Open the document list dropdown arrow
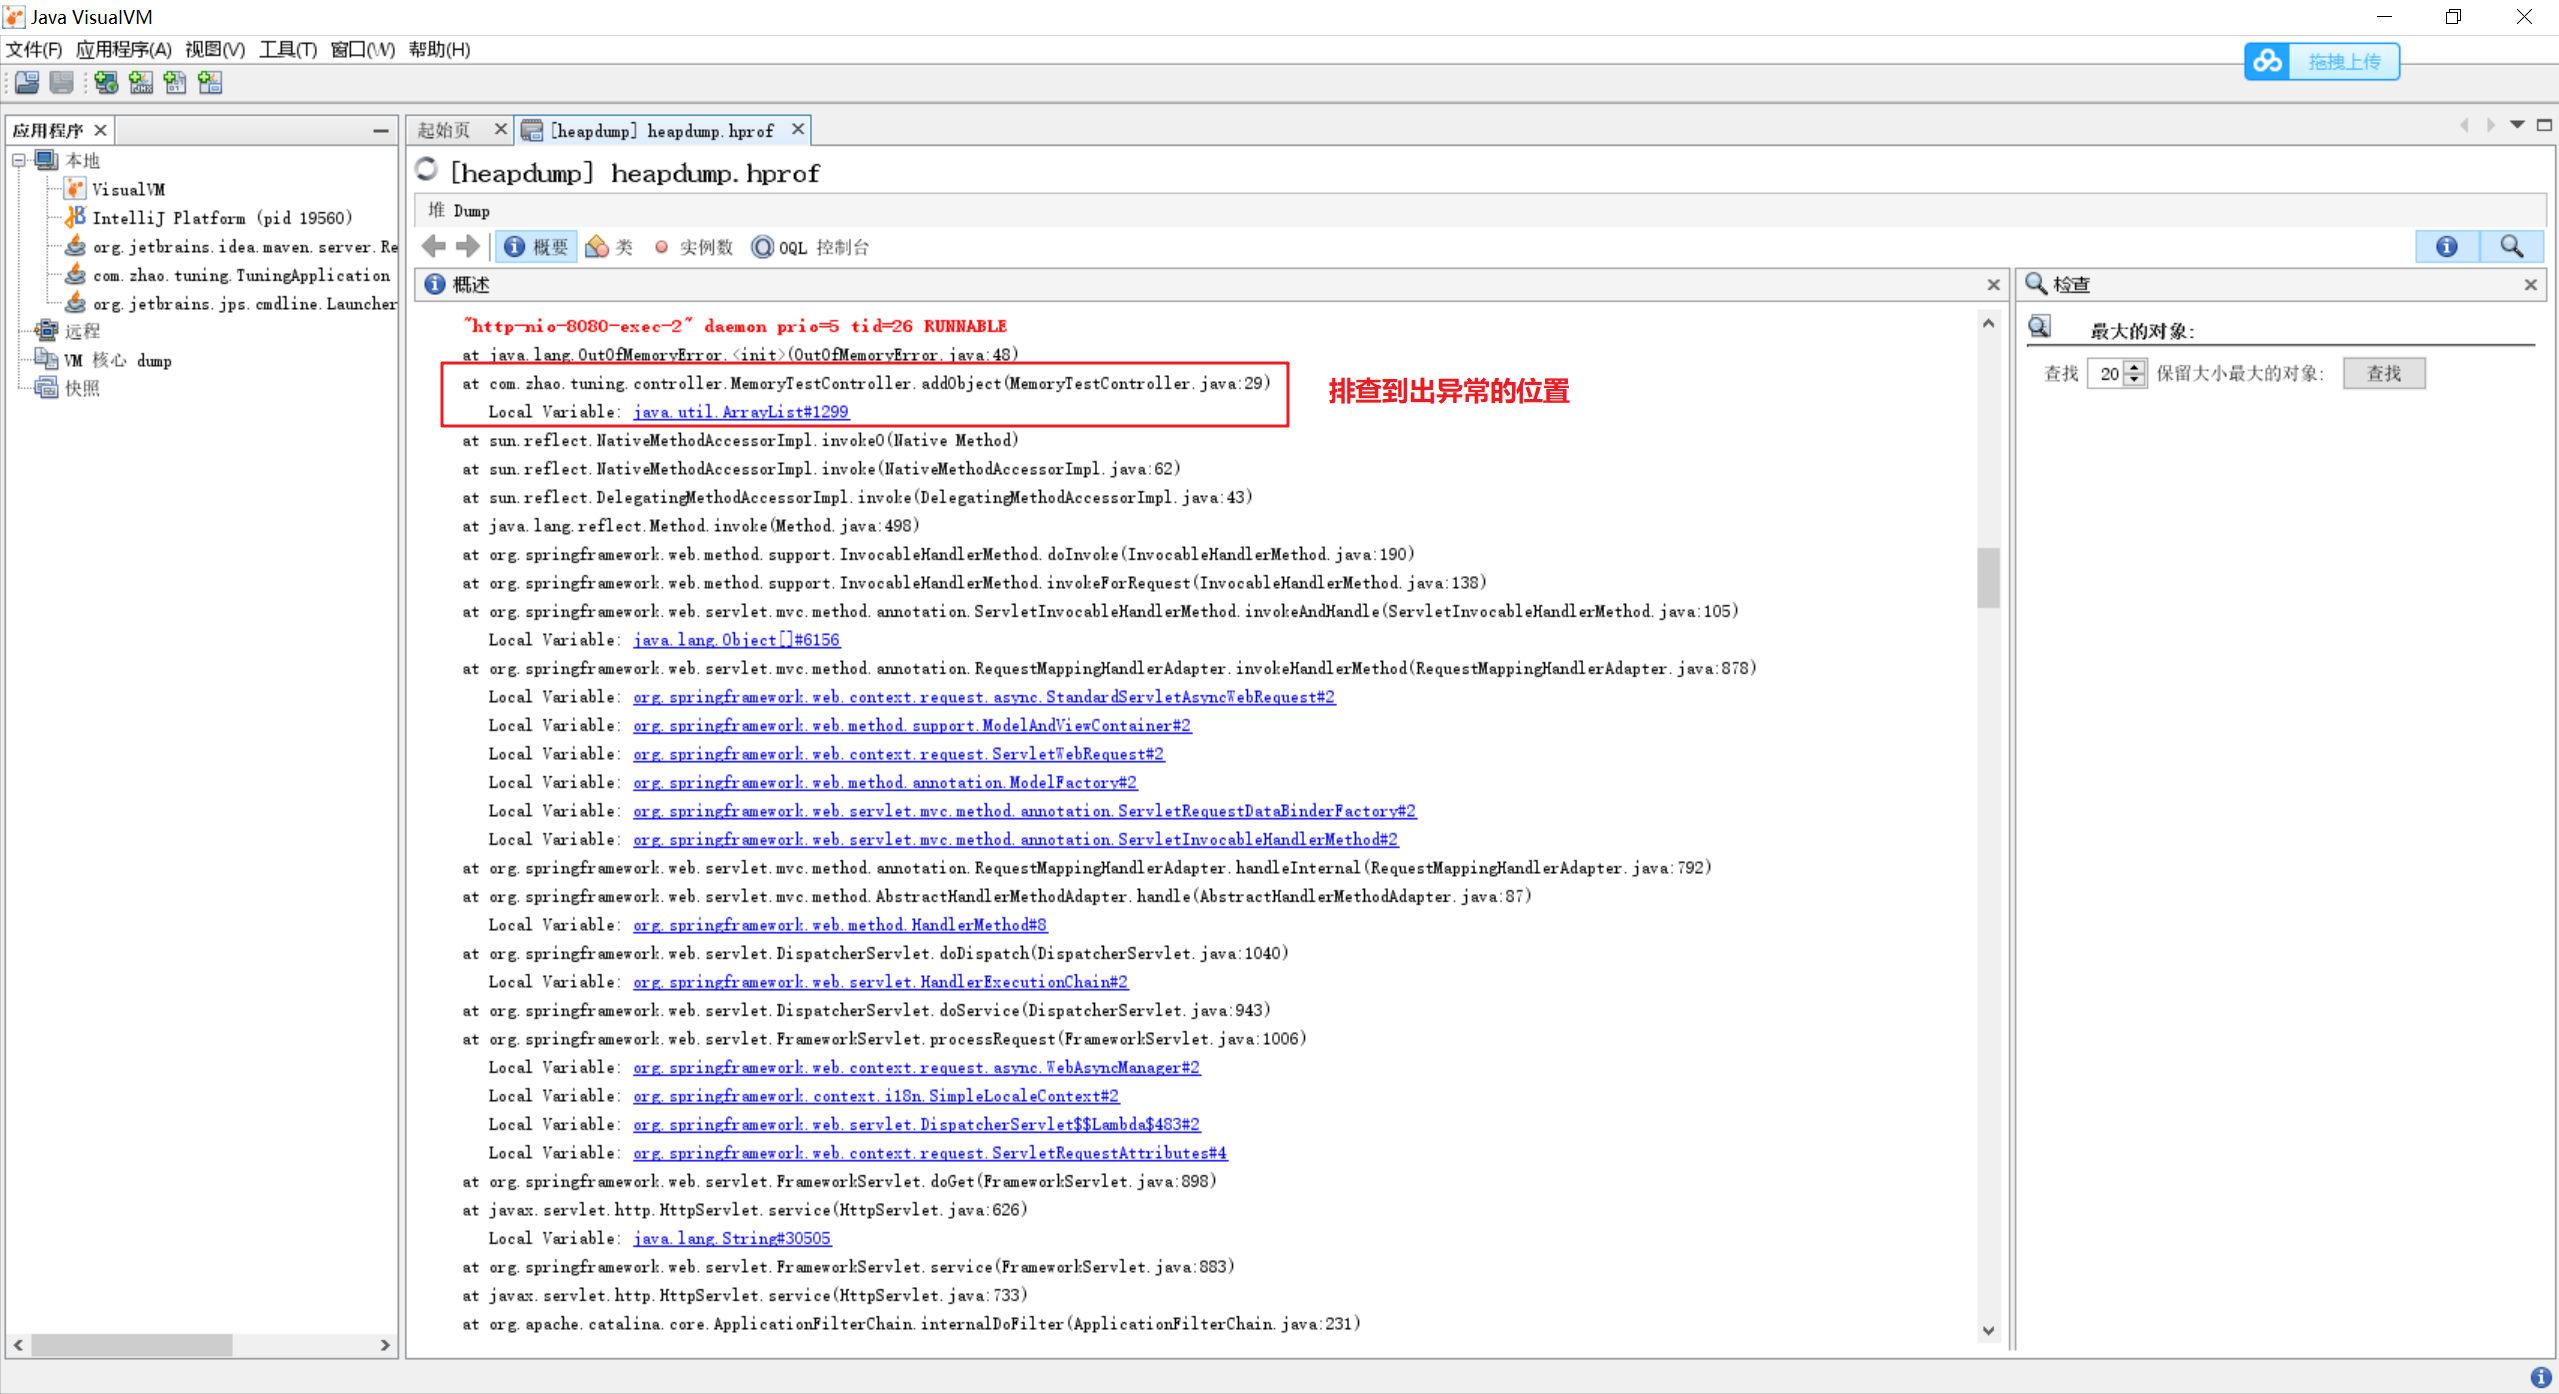The height and width of the screenshot is (1394, 2559). pyautogui.click(x=2517, y=125)
